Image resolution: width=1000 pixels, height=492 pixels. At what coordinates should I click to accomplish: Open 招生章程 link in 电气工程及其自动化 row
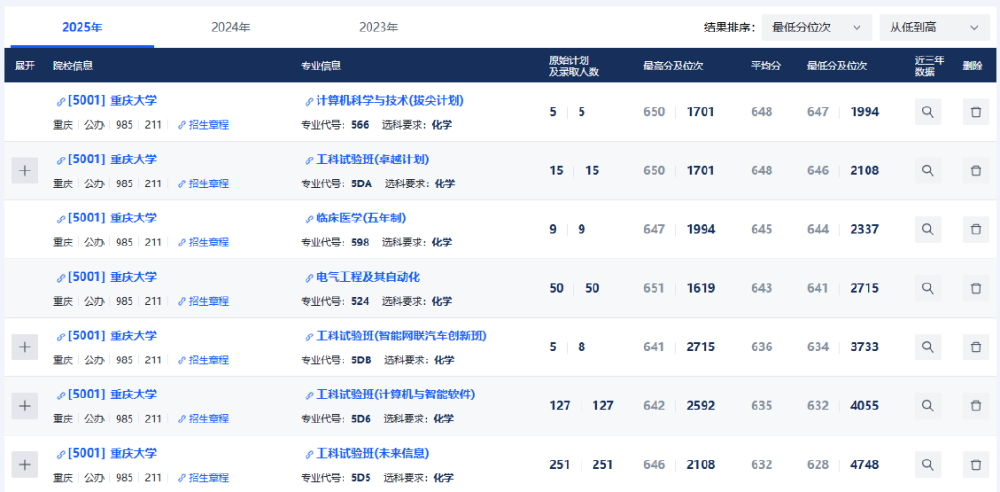pos(203,301)
